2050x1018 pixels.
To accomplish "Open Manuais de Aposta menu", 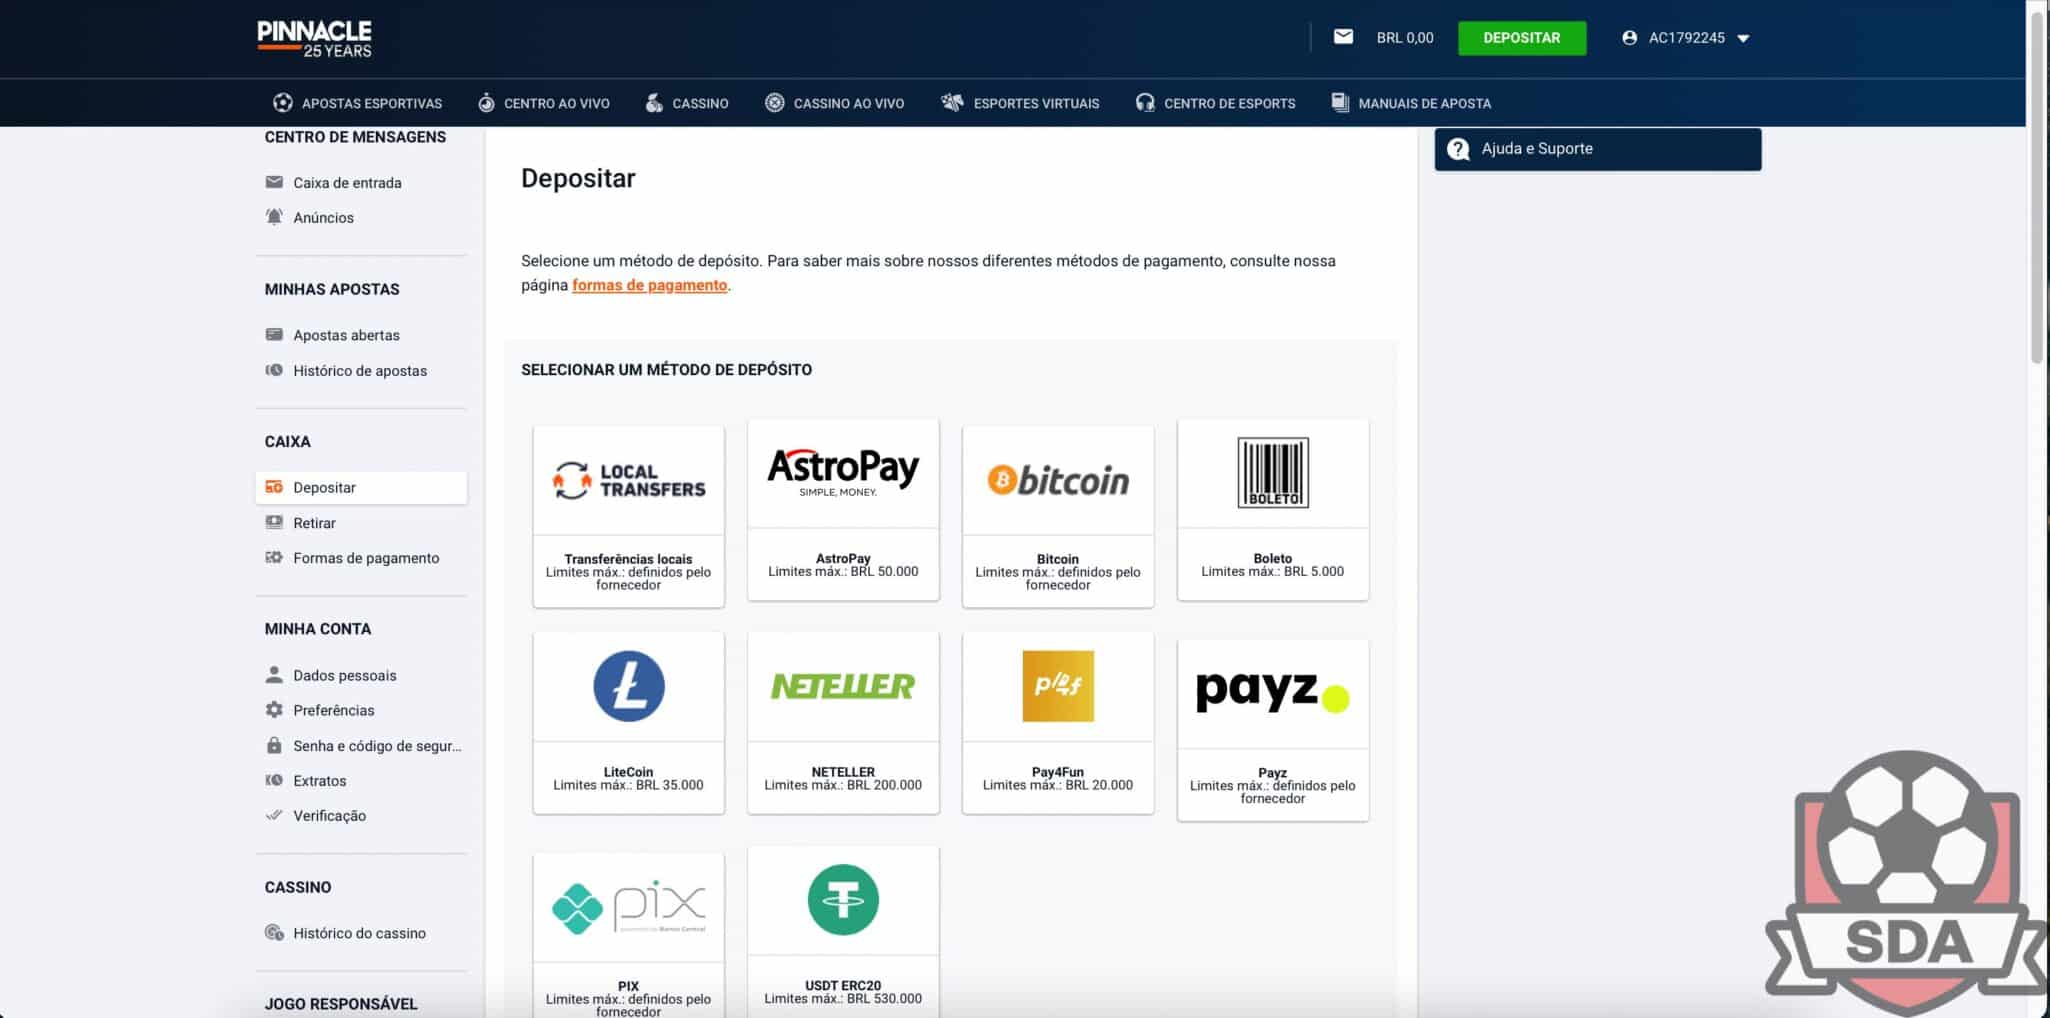I will [x=1411, y=103].
